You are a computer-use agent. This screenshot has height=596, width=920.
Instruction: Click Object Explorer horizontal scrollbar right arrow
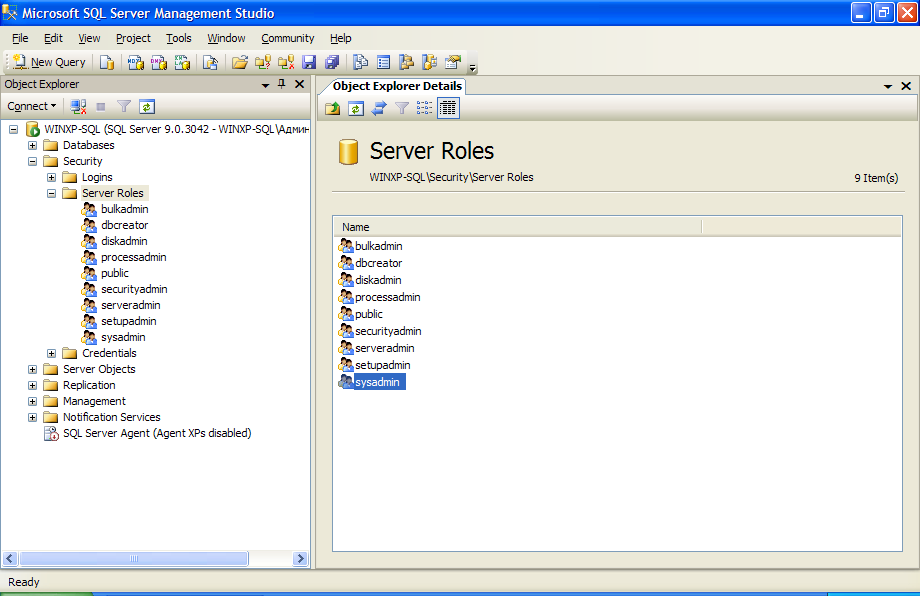(x=300, y=558)
